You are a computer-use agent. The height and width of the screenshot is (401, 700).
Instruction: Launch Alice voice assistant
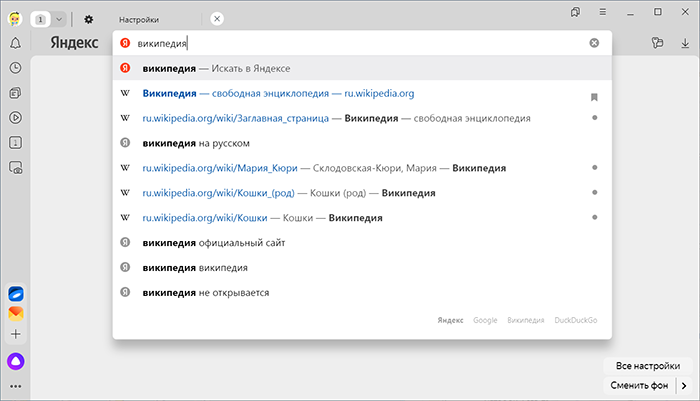[16, 361]
